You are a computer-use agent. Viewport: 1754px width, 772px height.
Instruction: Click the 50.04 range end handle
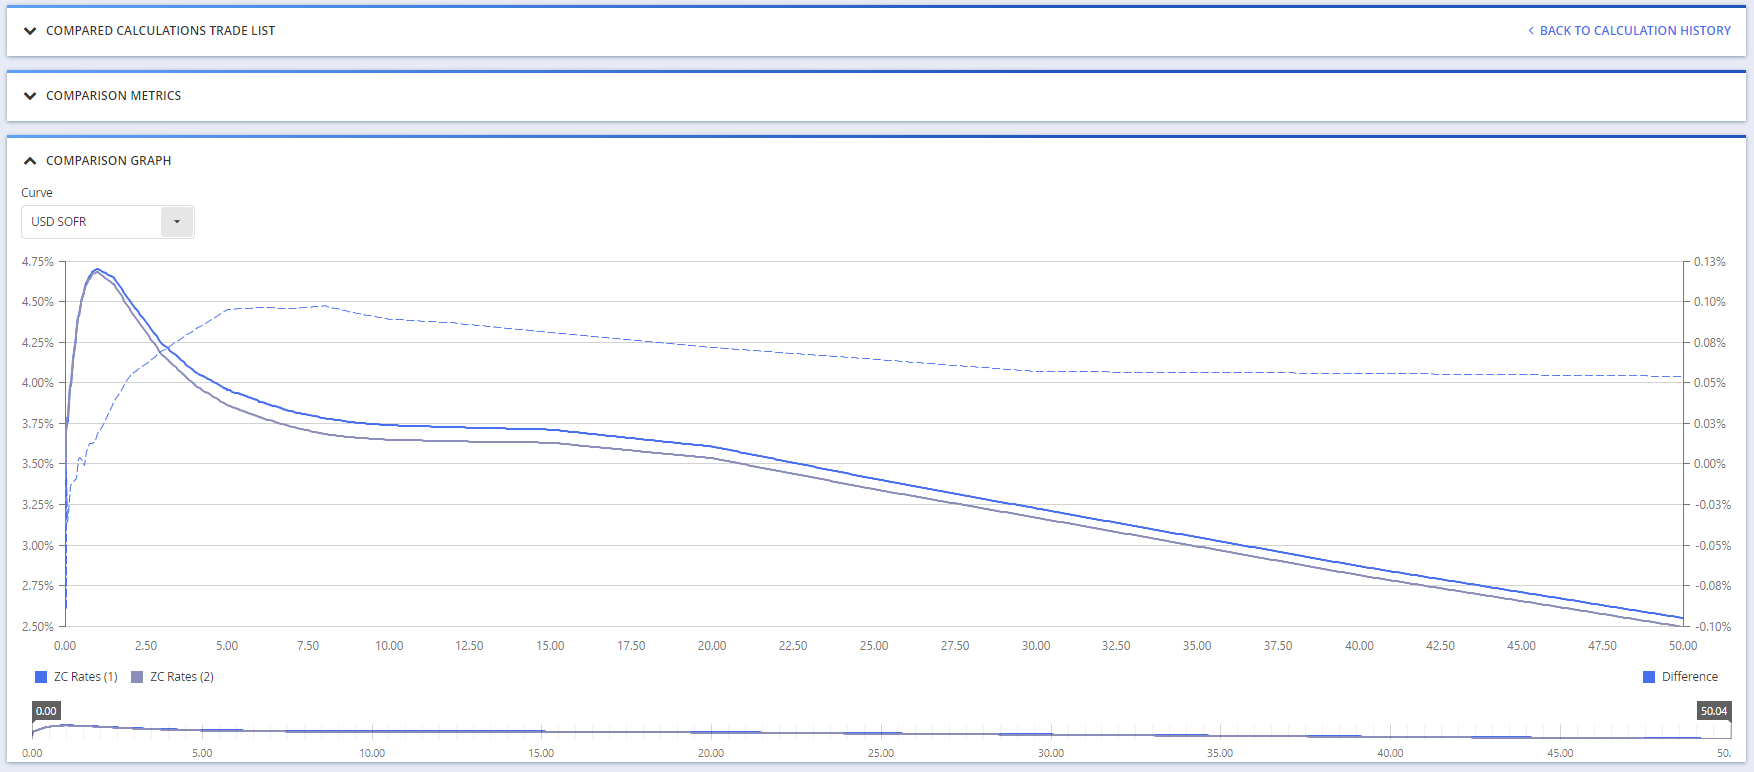coord(1713,711)
